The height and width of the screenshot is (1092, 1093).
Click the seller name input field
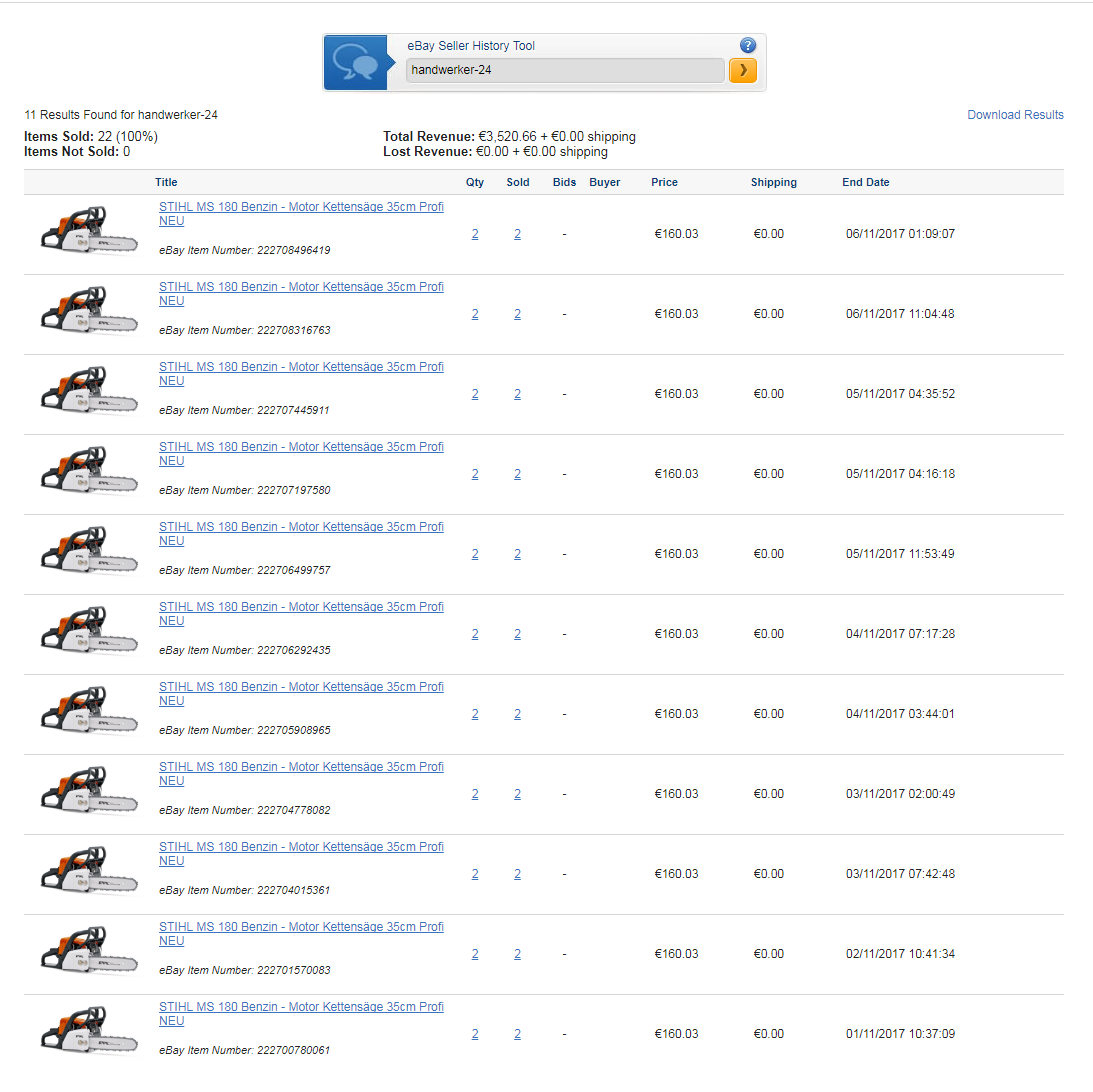coord(564,70)
